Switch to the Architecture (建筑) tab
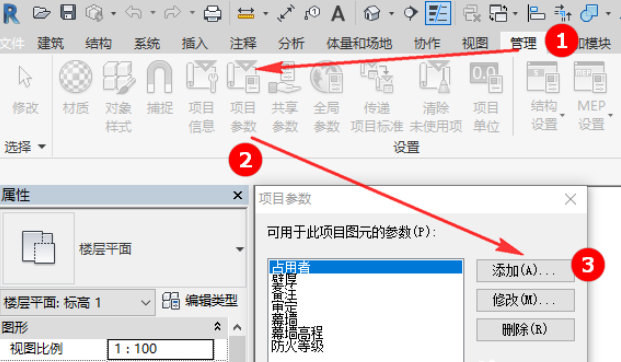 tap(50, 43)
